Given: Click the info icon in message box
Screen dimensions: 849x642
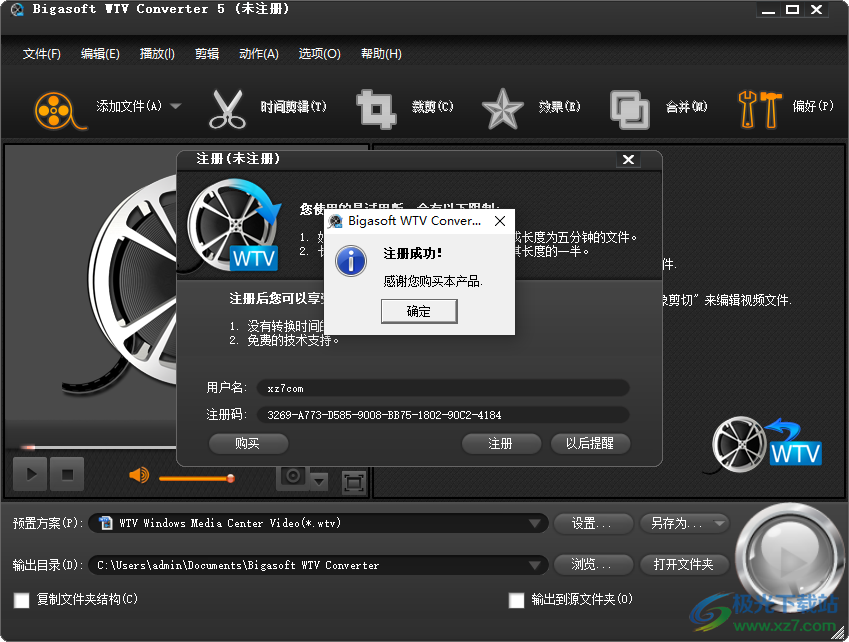Looking at the screenshot, I should coord(351,261).
